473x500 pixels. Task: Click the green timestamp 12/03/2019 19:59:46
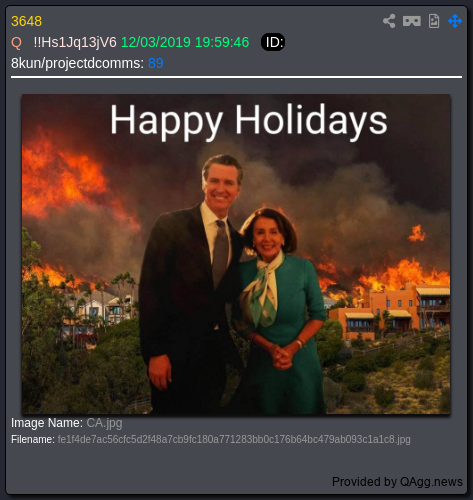click(185, 42)
